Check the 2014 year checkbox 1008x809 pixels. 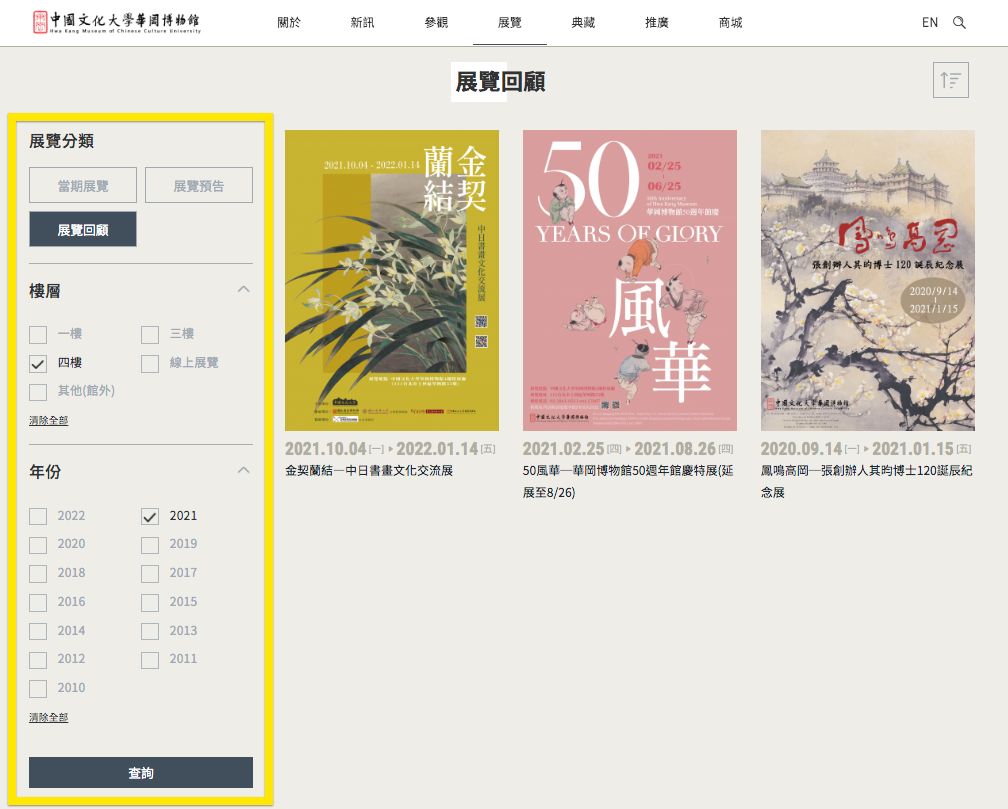[x=38, y=632]
